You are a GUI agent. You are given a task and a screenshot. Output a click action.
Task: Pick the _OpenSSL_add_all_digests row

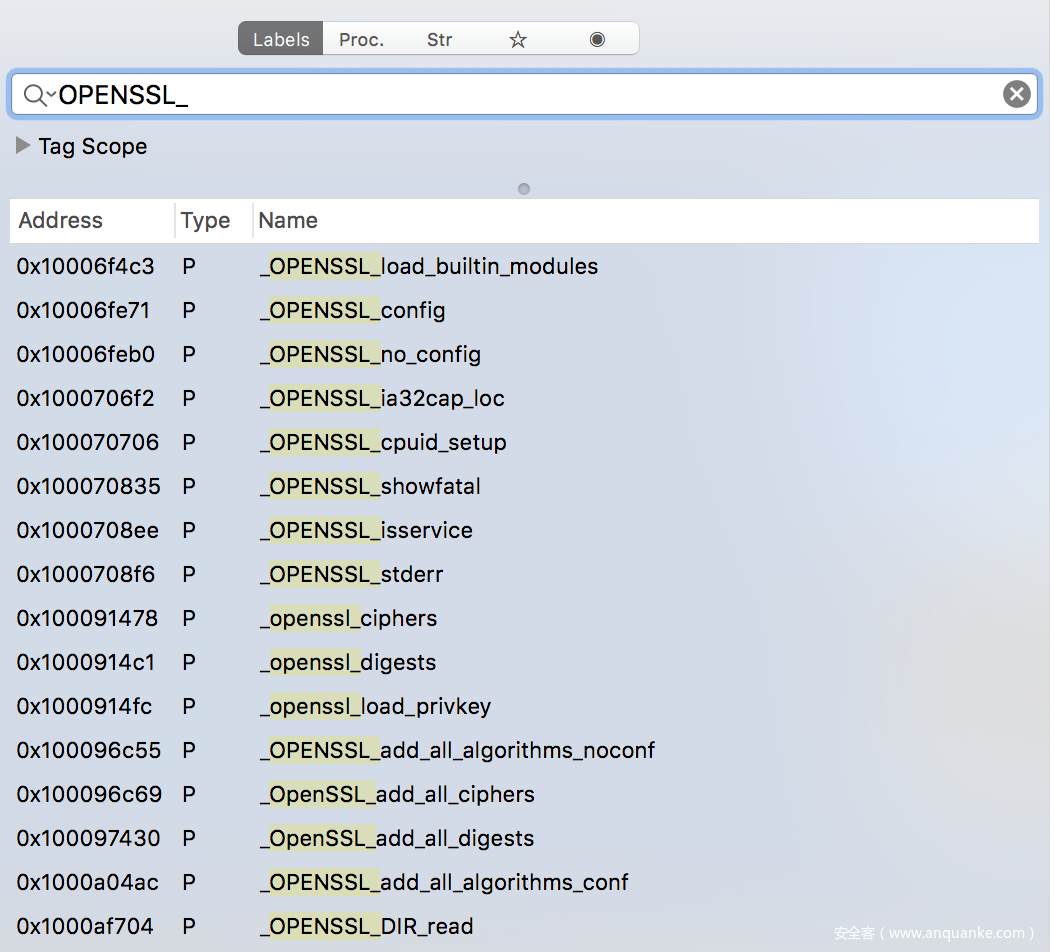397,839
